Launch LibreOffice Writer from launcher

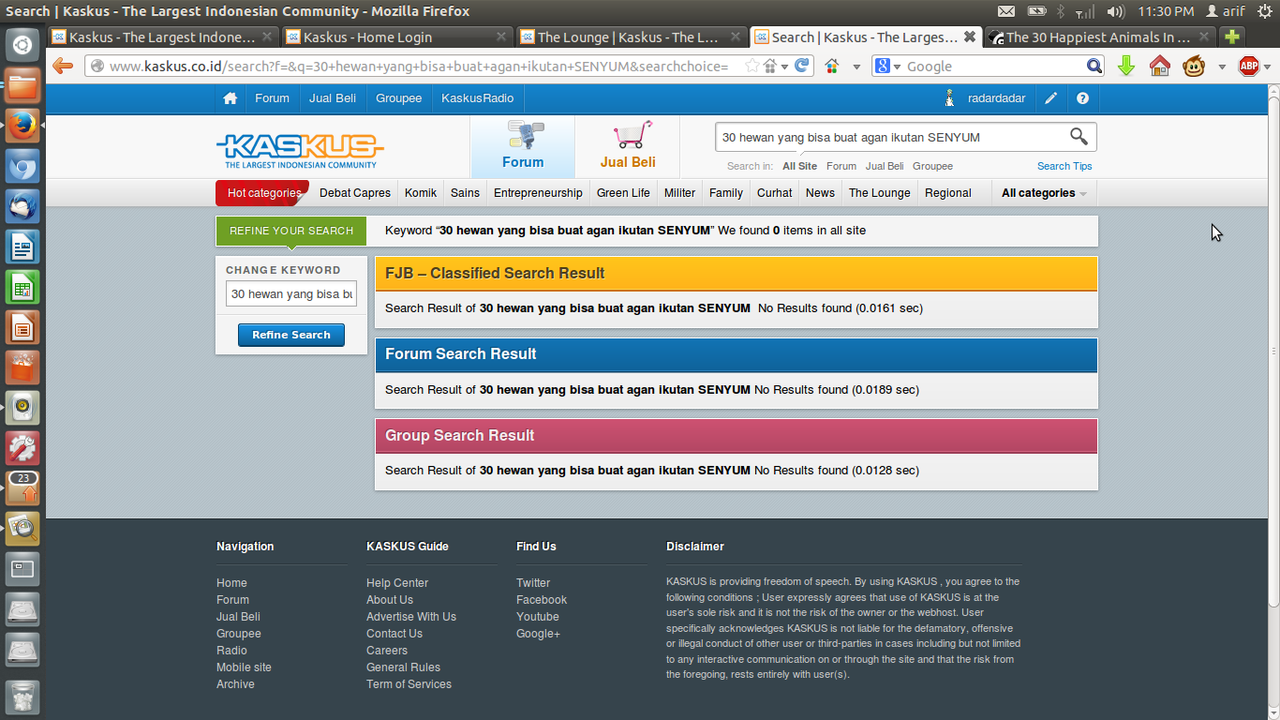pos(23,246)
